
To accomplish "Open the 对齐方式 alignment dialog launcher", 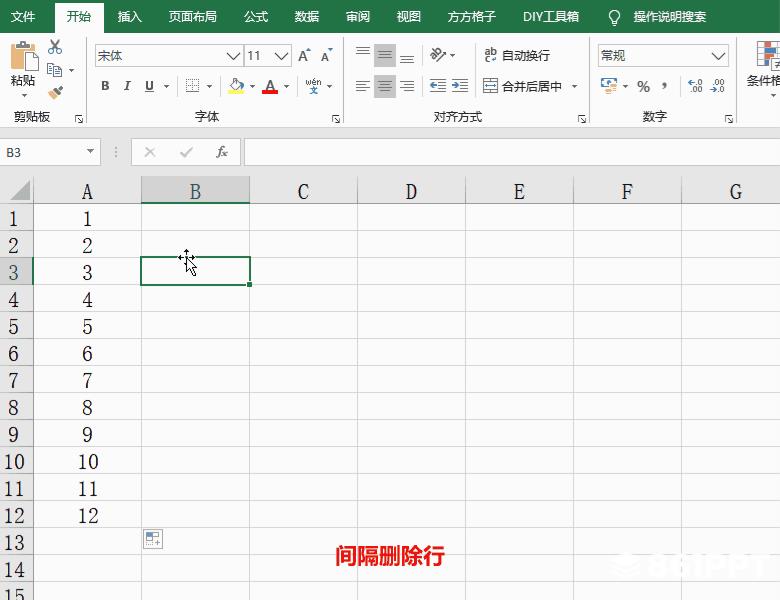I will [x=582, y=118].
